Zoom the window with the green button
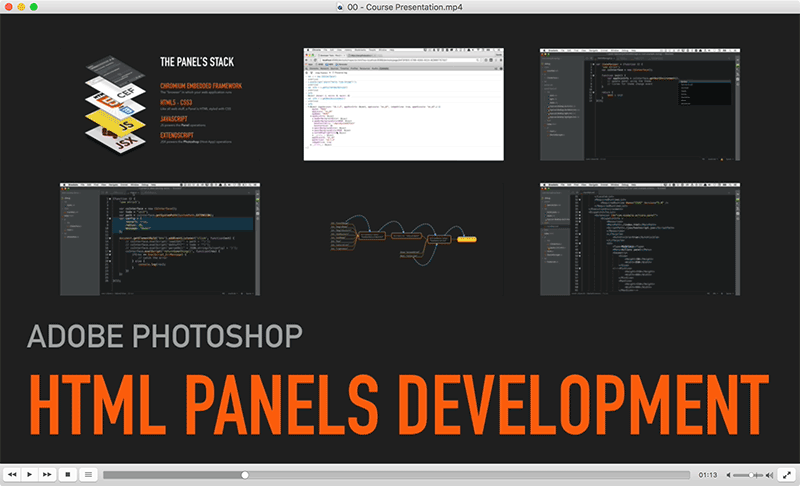 pyautogui.click(x=34, y=7)
